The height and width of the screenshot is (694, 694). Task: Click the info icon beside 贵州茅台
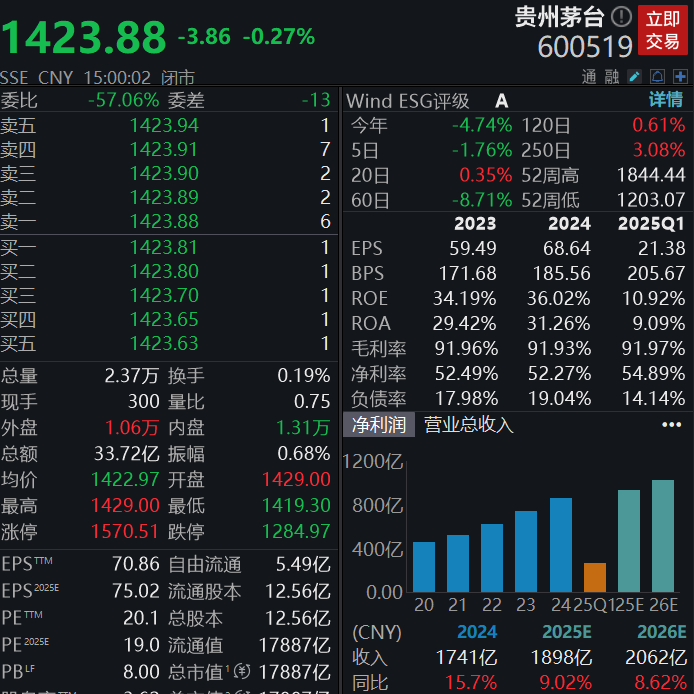click(x=622, y=17)
